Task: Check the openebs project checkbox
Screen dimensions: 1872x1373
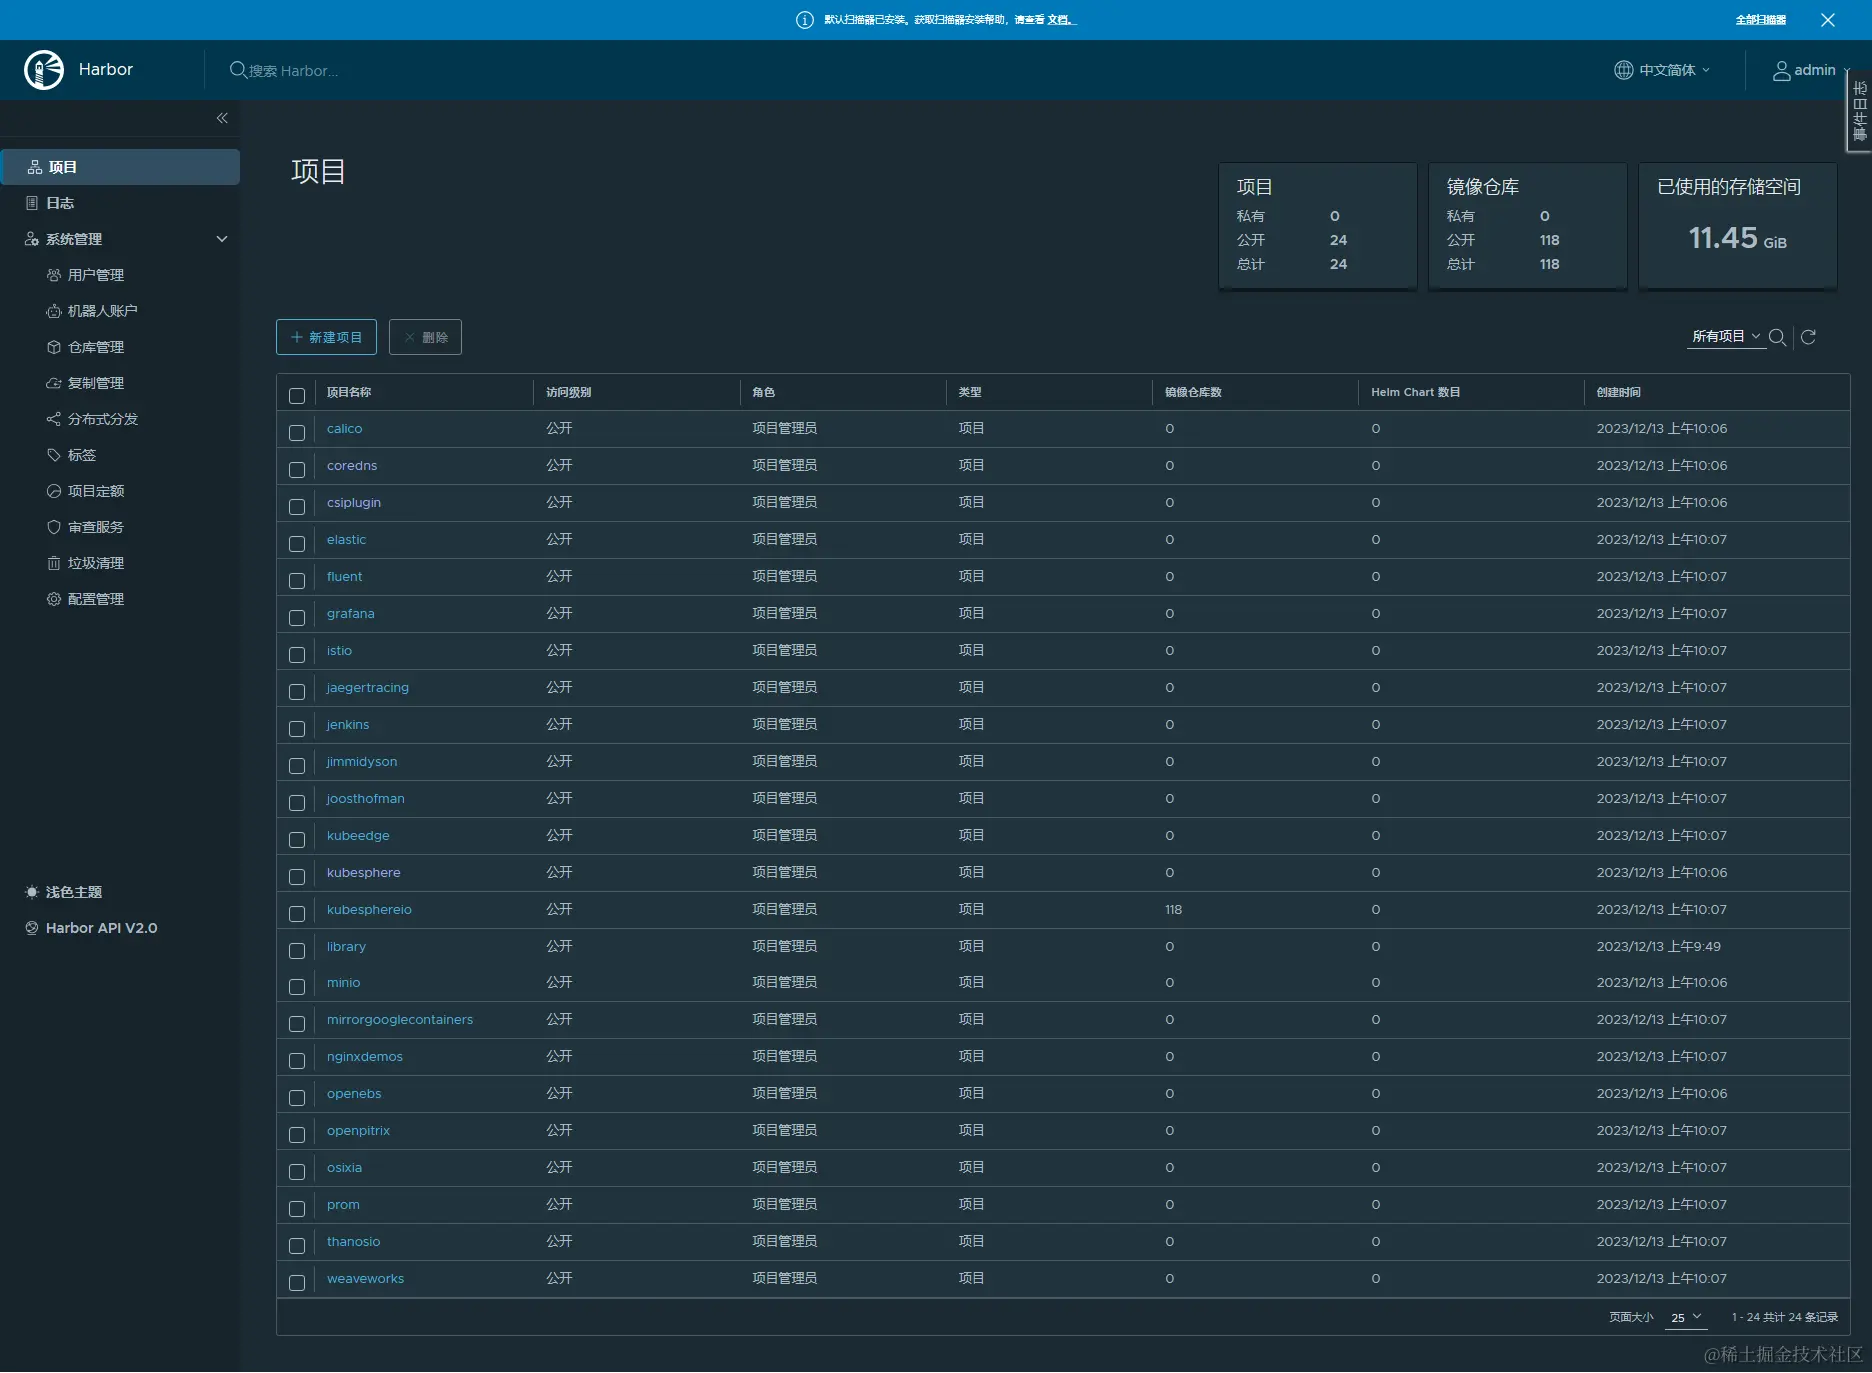Action: click(297, 1097)
